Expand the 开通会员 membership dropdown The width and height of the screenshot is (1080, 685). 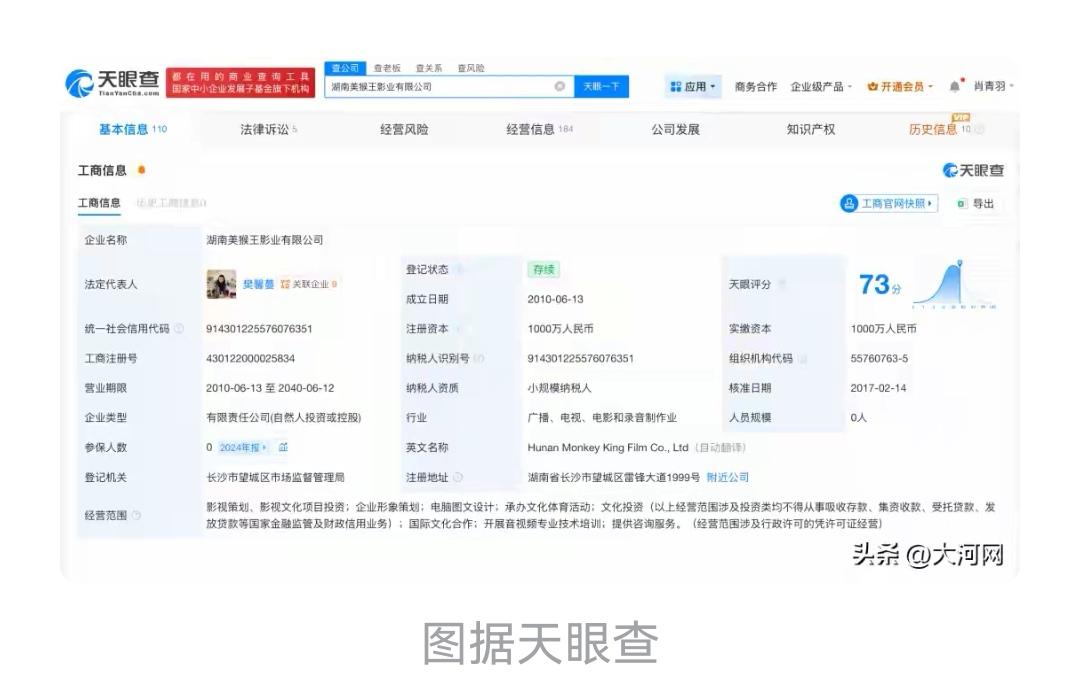[900, 87]
